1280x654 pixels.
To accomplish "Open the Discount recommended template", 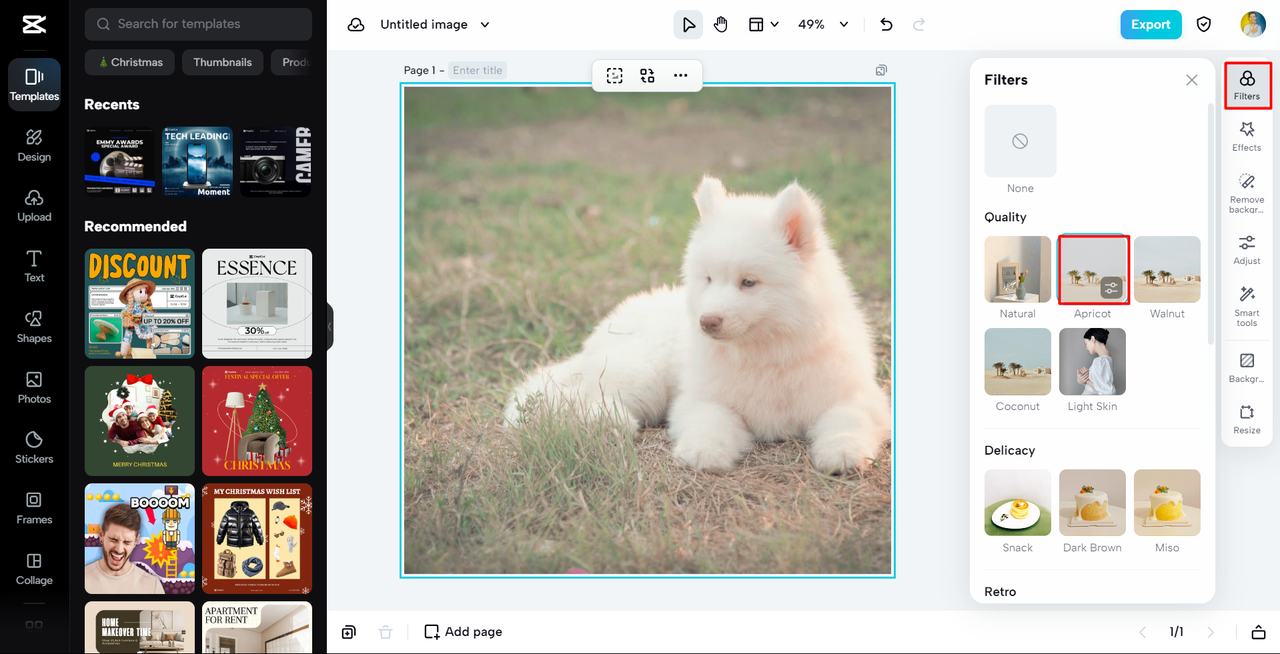I will click(x=140, y=303).
